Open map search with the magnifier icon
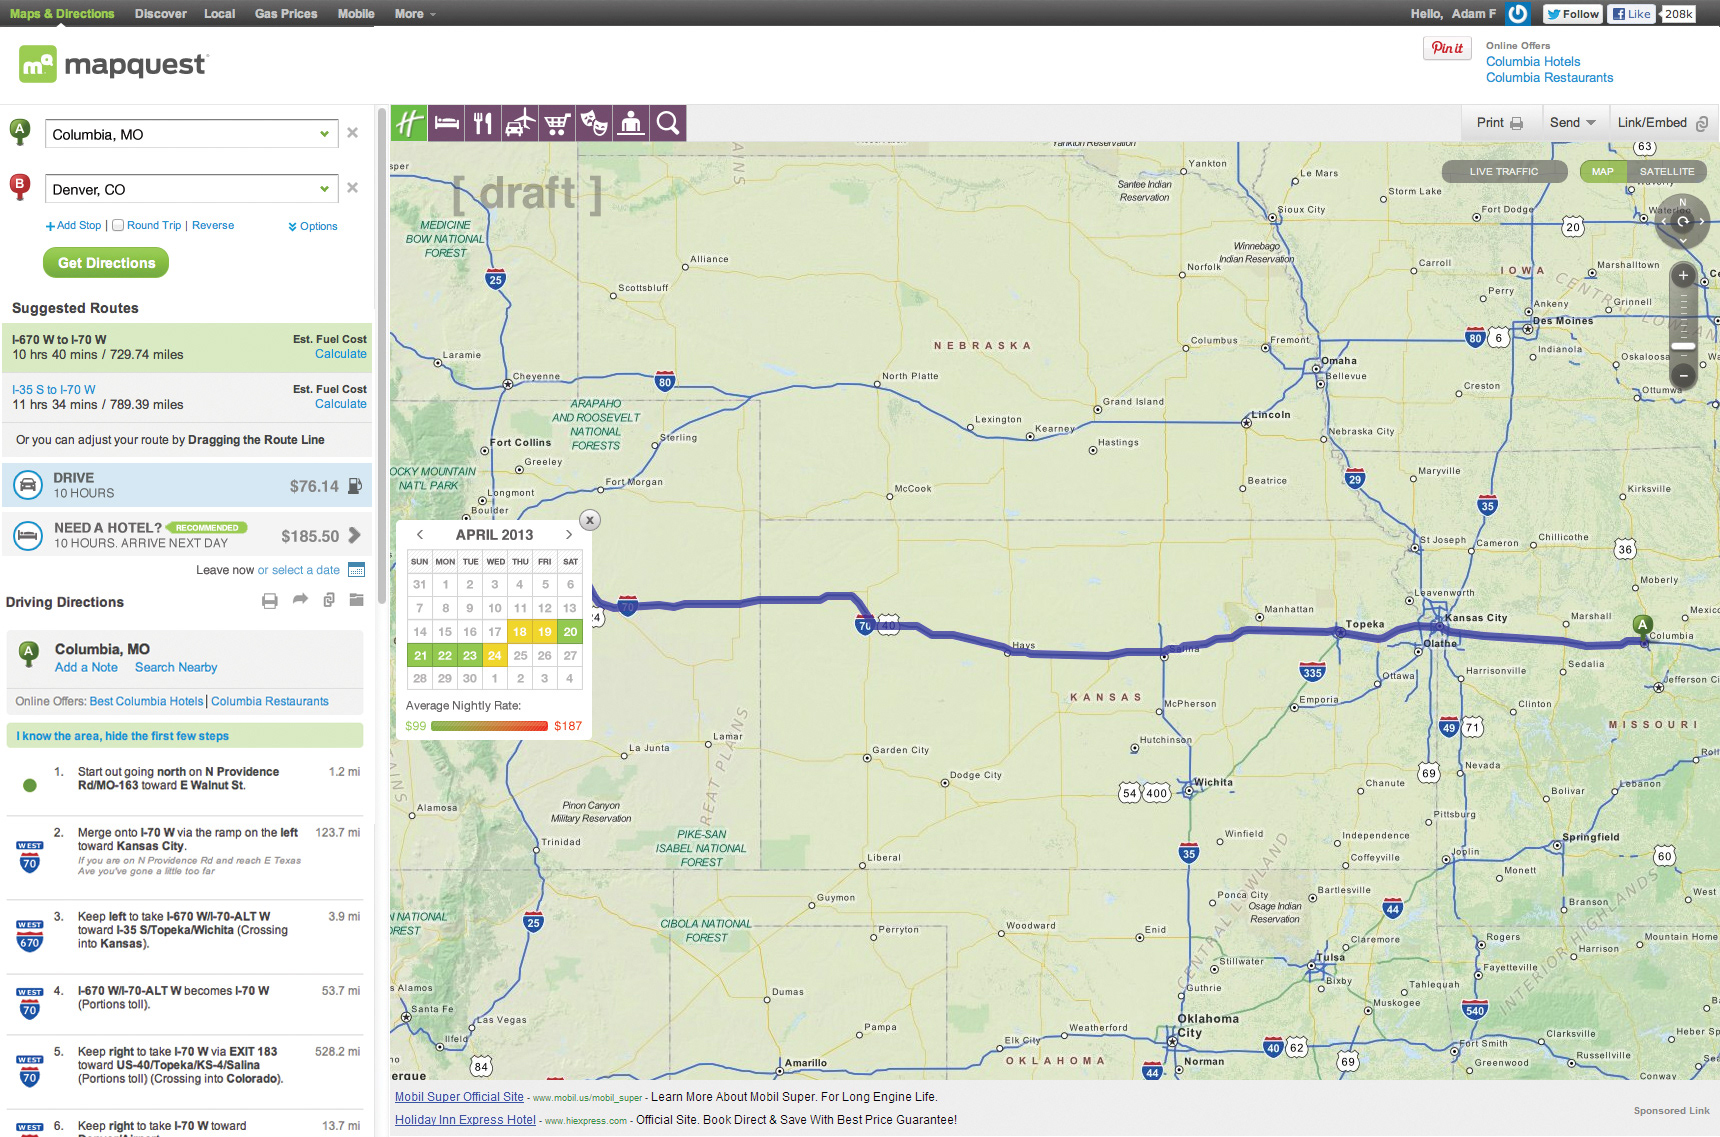The image size is (1720, 1137). [x=668, y=123]
